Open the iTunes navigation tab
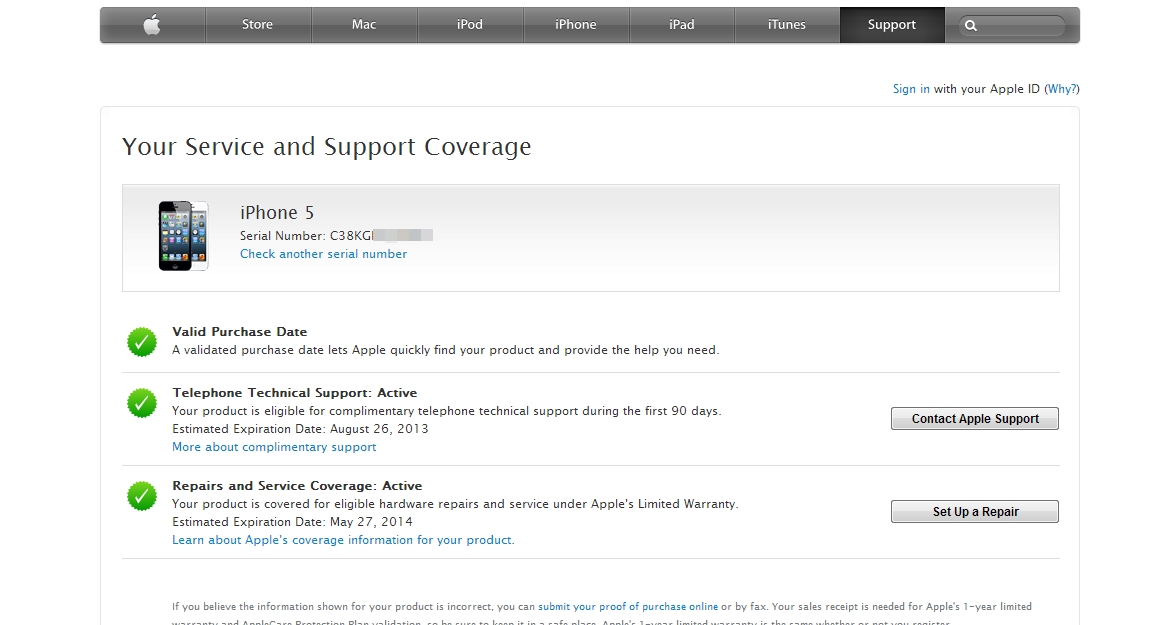This screenshot has width=1173, height=625. pyautogui.click(x=787, y=25)
